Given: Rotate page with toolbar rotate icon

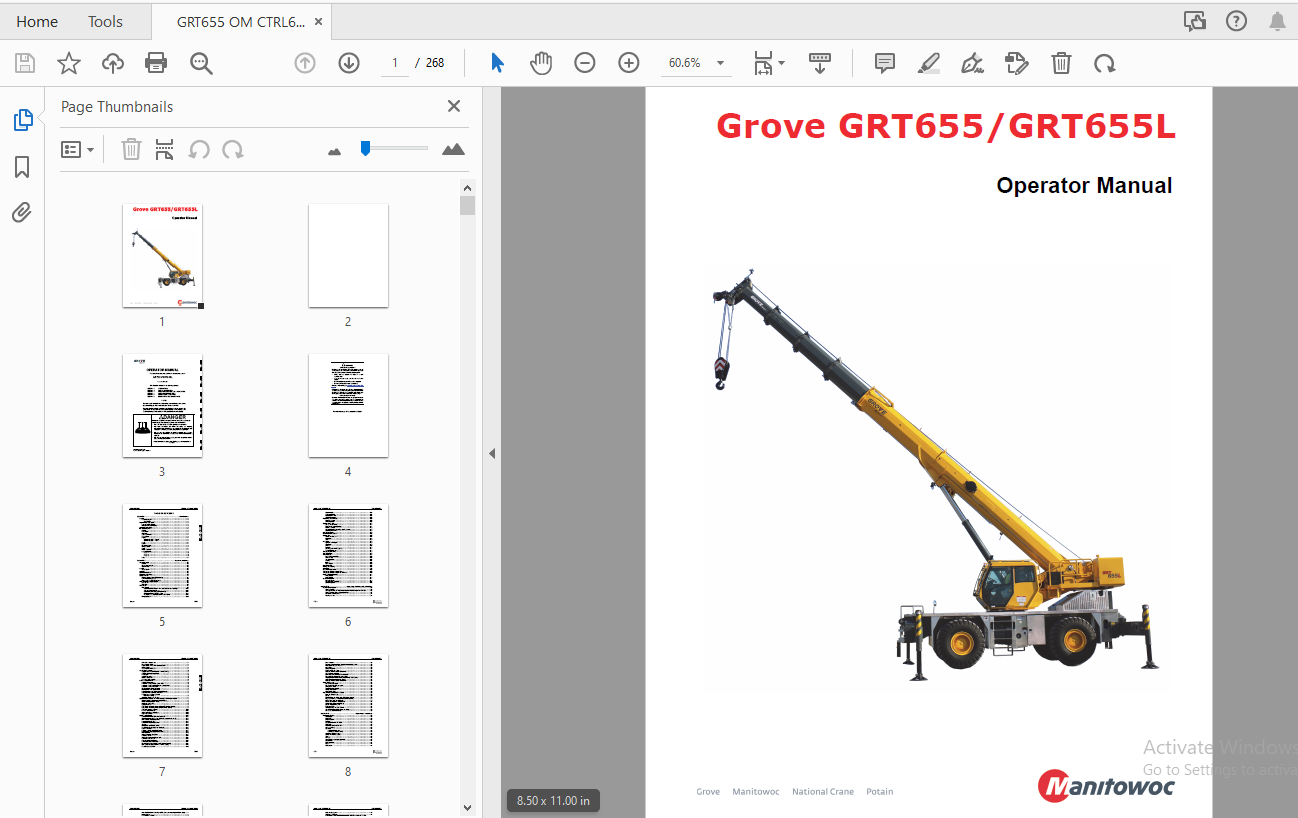Looking at the screenshot, I should click(1104, 63).
